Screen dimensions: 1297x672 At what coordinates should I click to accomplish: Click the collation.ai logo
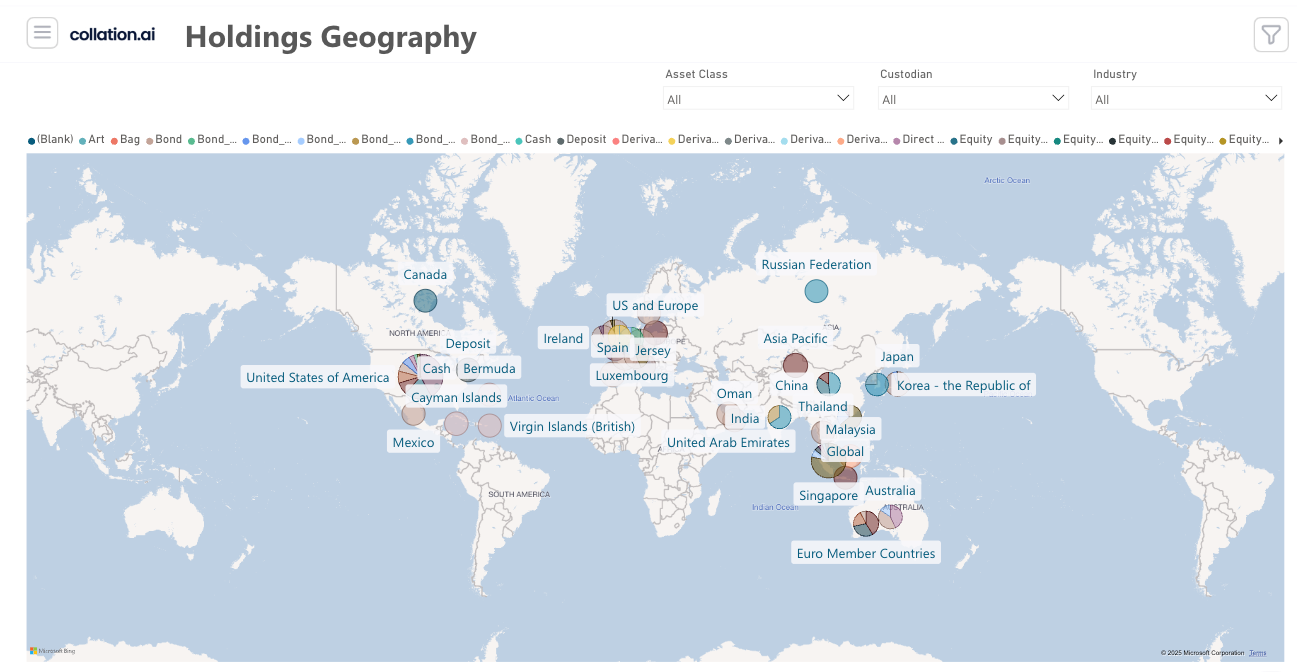[x=112, y=34]
